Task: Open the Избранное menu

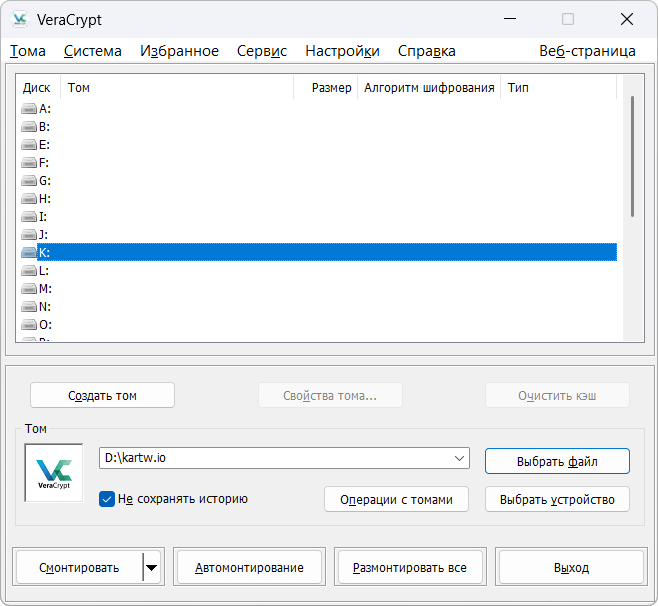Action: 179,51
